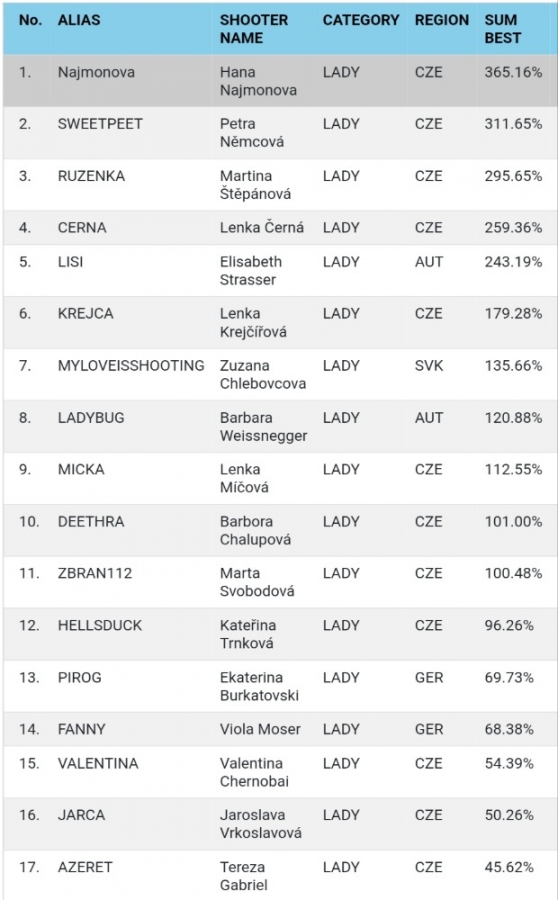Open the AZERET alias row
Image resolution: width=558 pixels, height=900 pixels.
click(279, 875)
